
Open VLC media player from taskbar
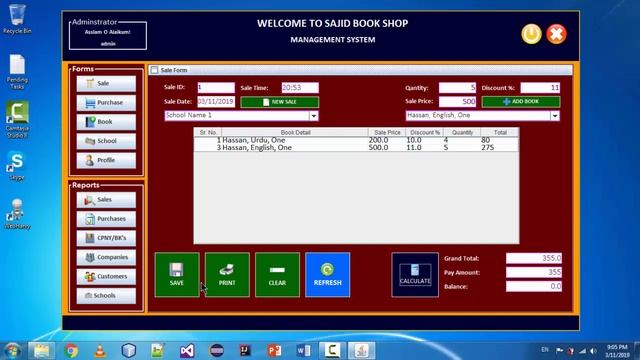(100, 351)
